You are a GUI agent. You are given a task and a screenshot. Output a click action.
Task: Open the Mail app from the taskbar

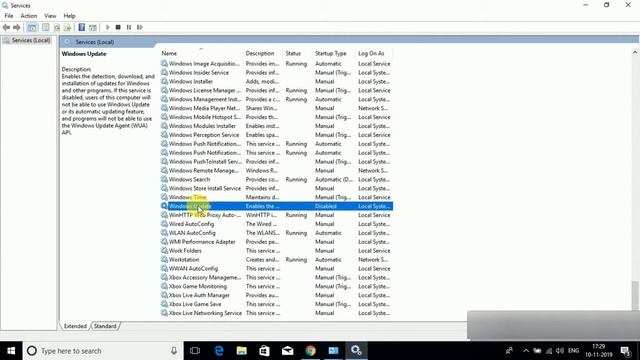click(x=288, y=351)
